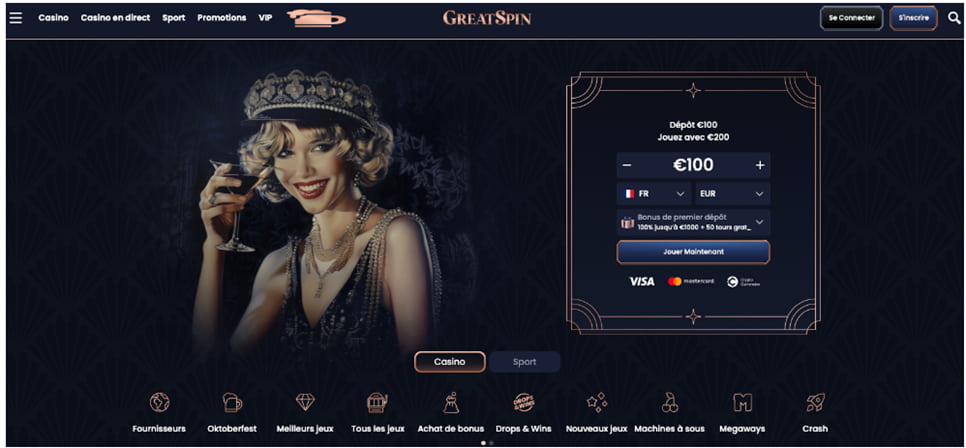This screenshot has width=966, height=448.
Task: Expand the FR country dropdown
Action: [654, 193]
